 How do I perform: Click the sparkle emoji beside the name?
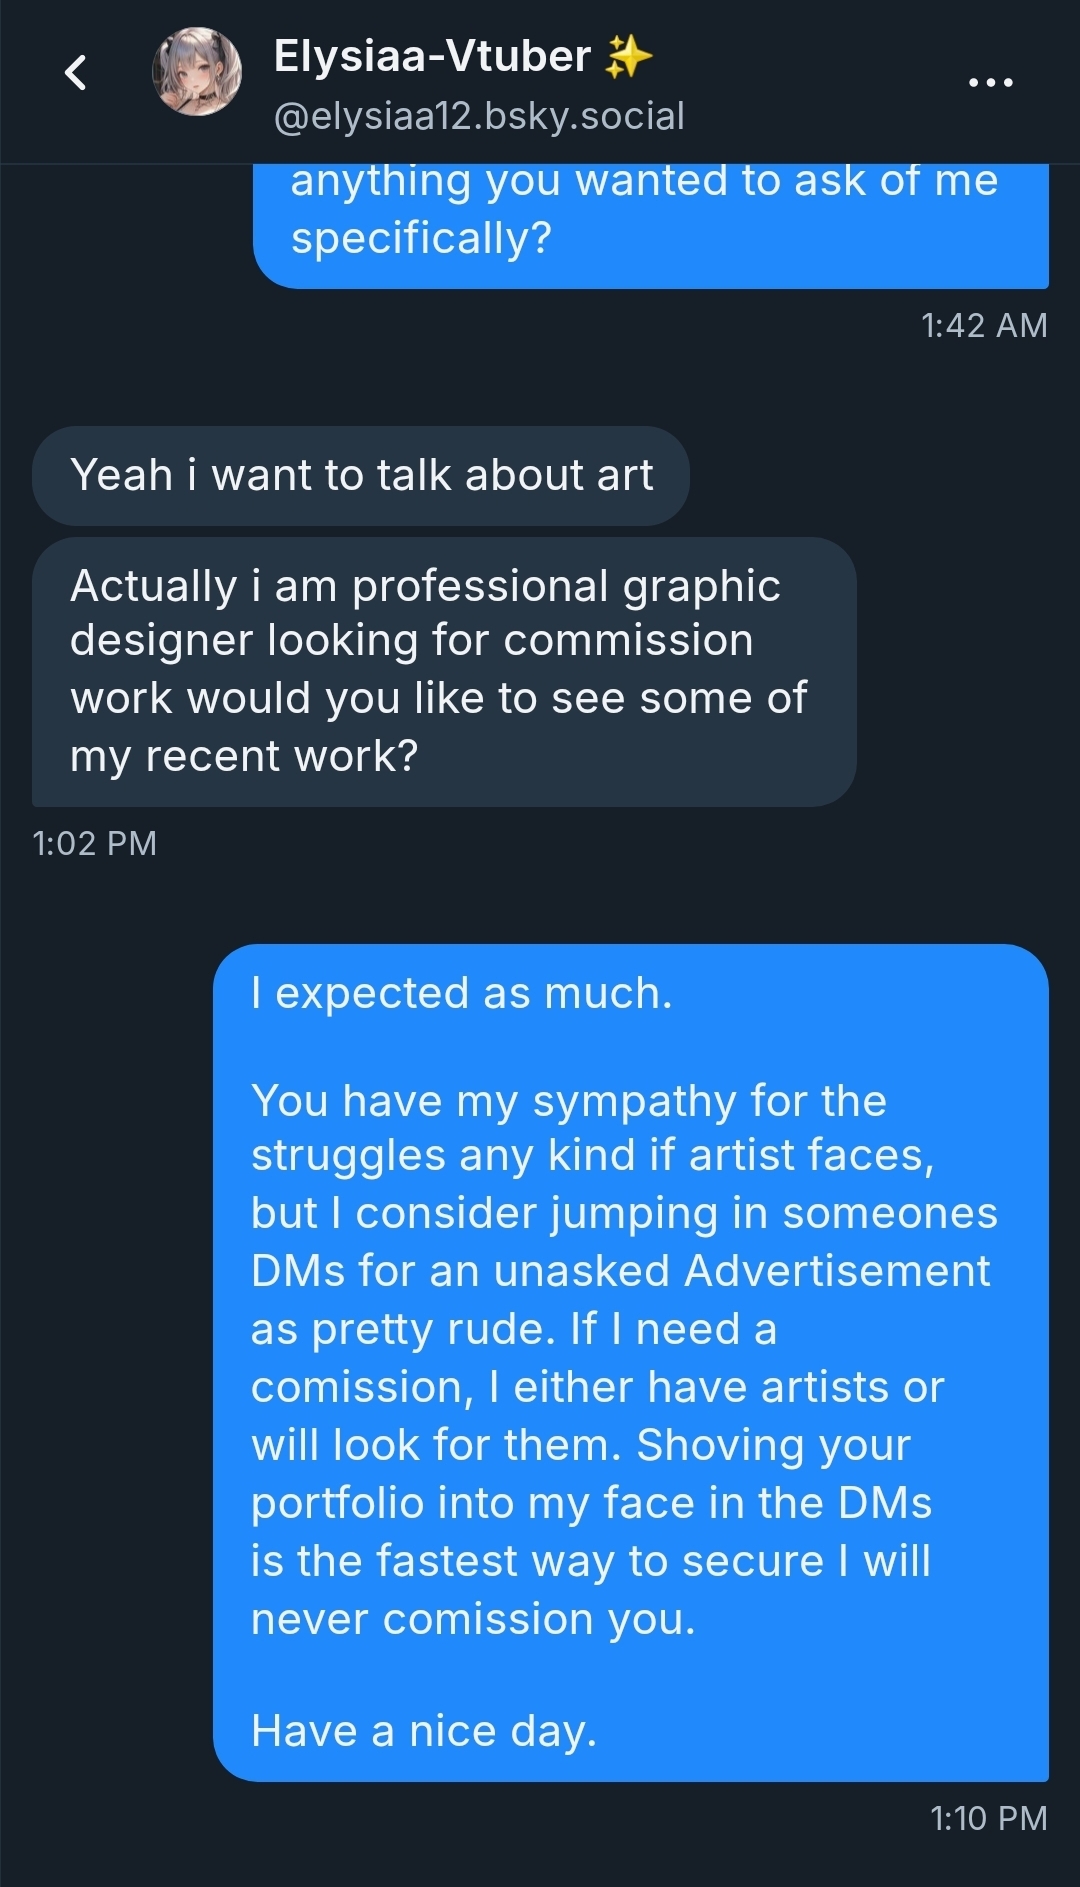point(628,57)
